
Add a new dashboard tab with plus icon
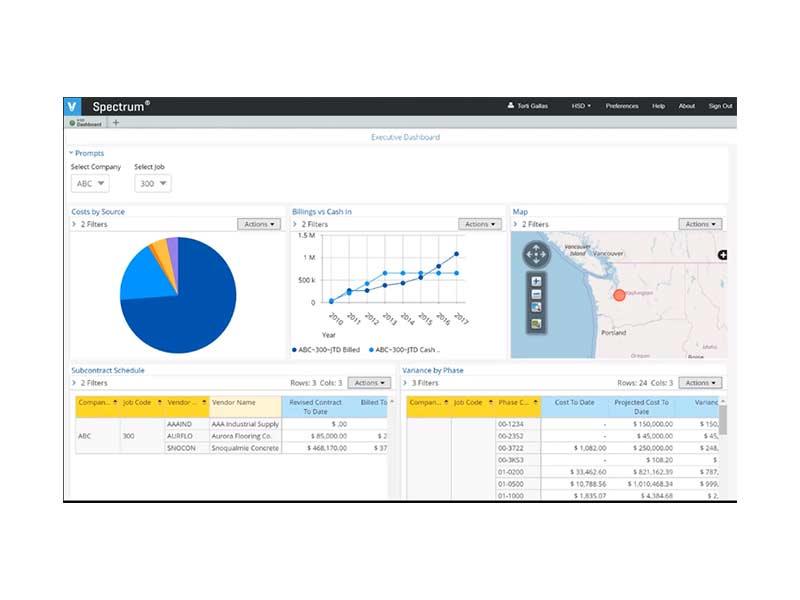[x=116, y=122]
